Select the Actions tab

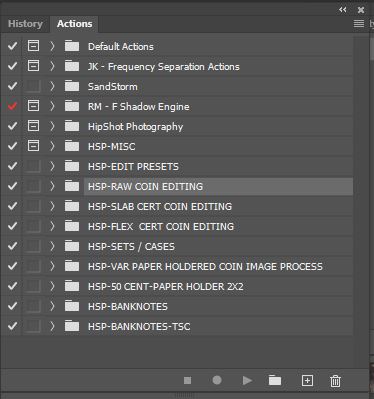point(74,24)
